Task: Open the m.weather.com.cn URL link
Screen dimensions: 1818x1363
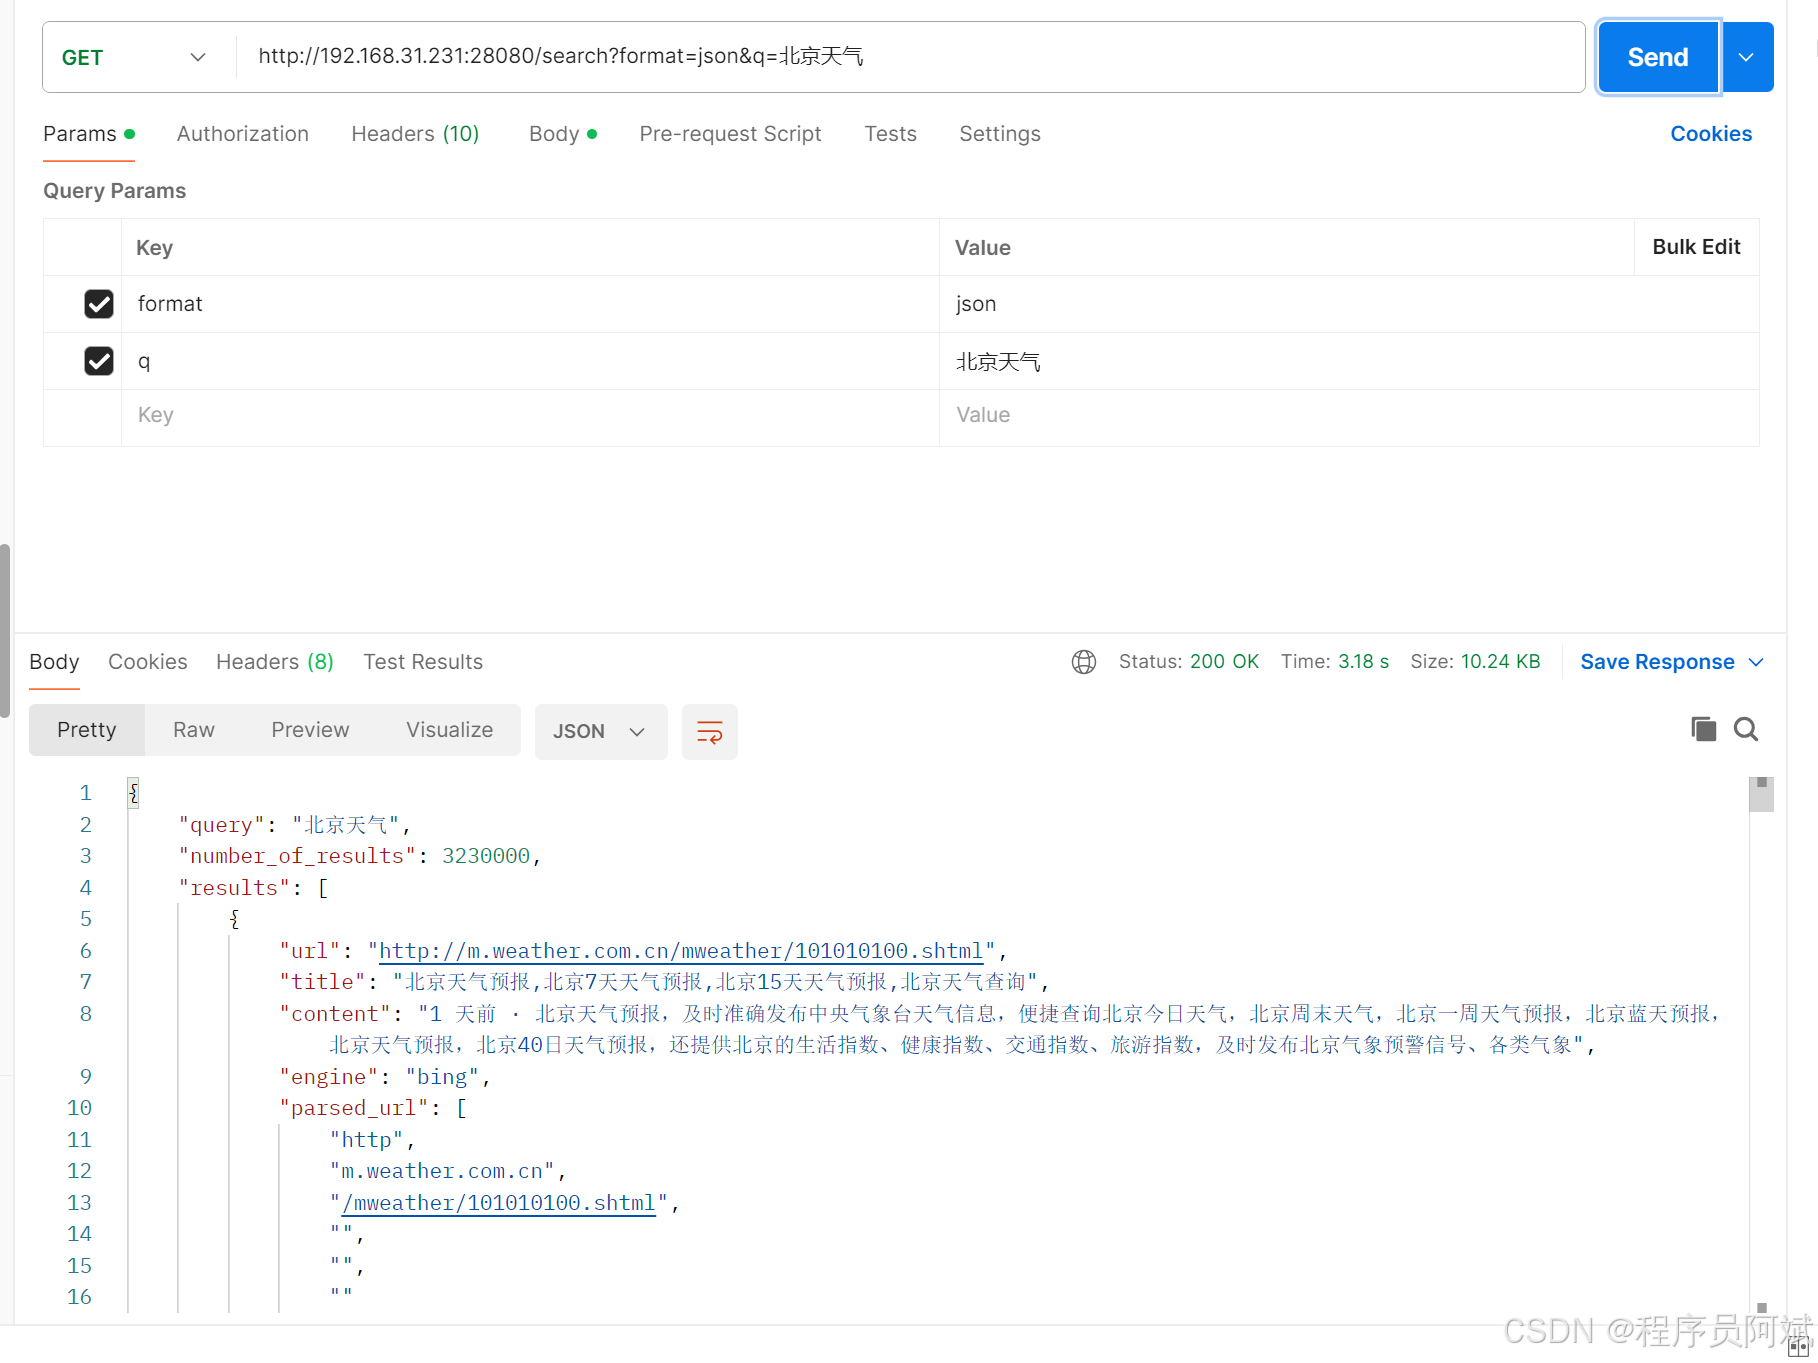Action: coord(681,951)
